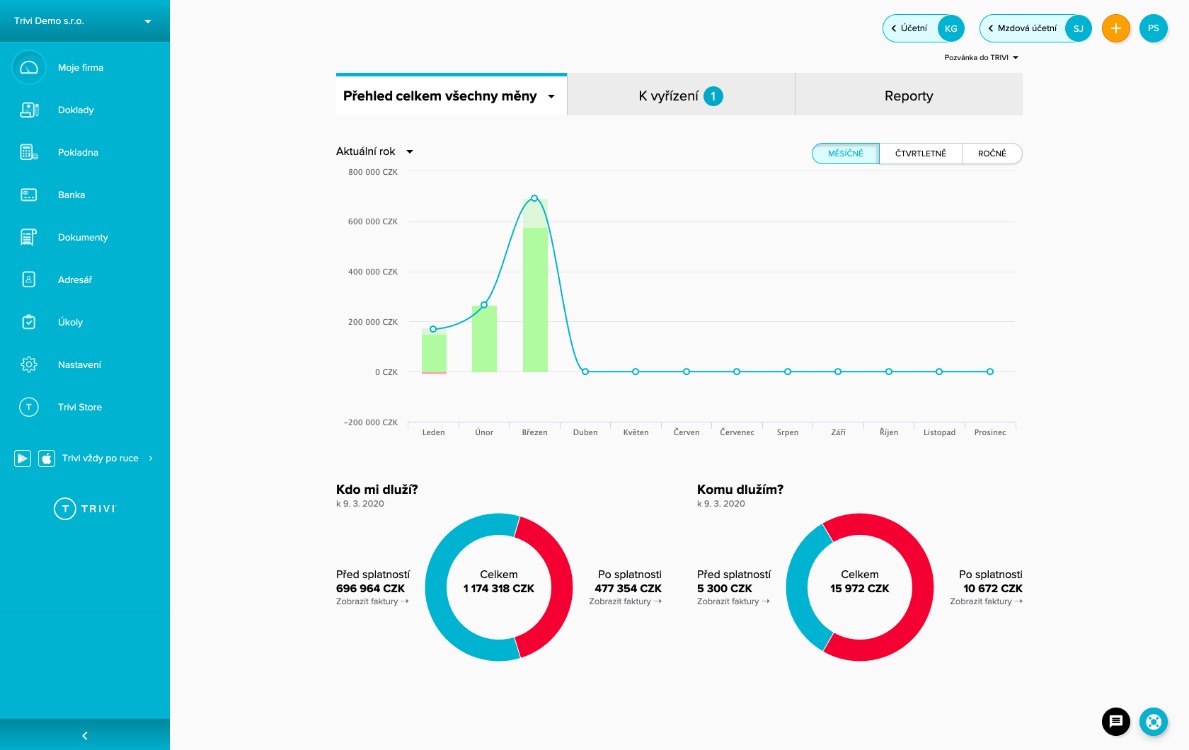Viewport: 1189px width, 750px height.
Task: Switch to the K vyřízení tab
Action: pyautogui.click(x=681, y=96)
